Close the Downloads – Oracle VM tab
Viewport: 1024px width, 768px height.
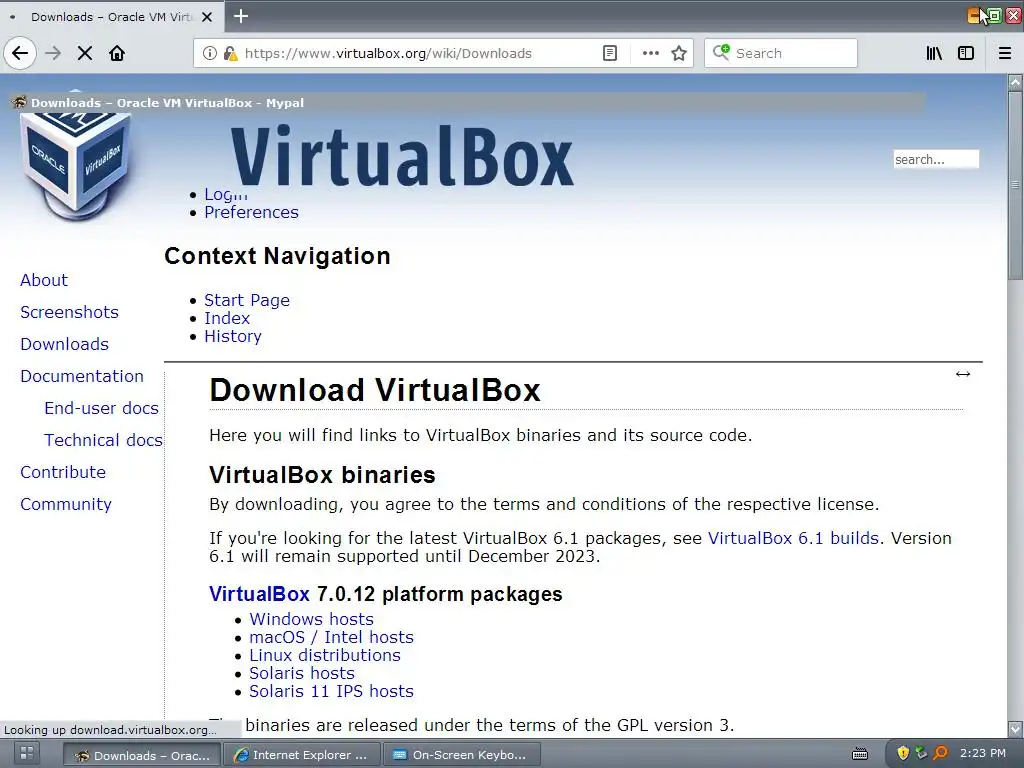(x=207, y=17)
